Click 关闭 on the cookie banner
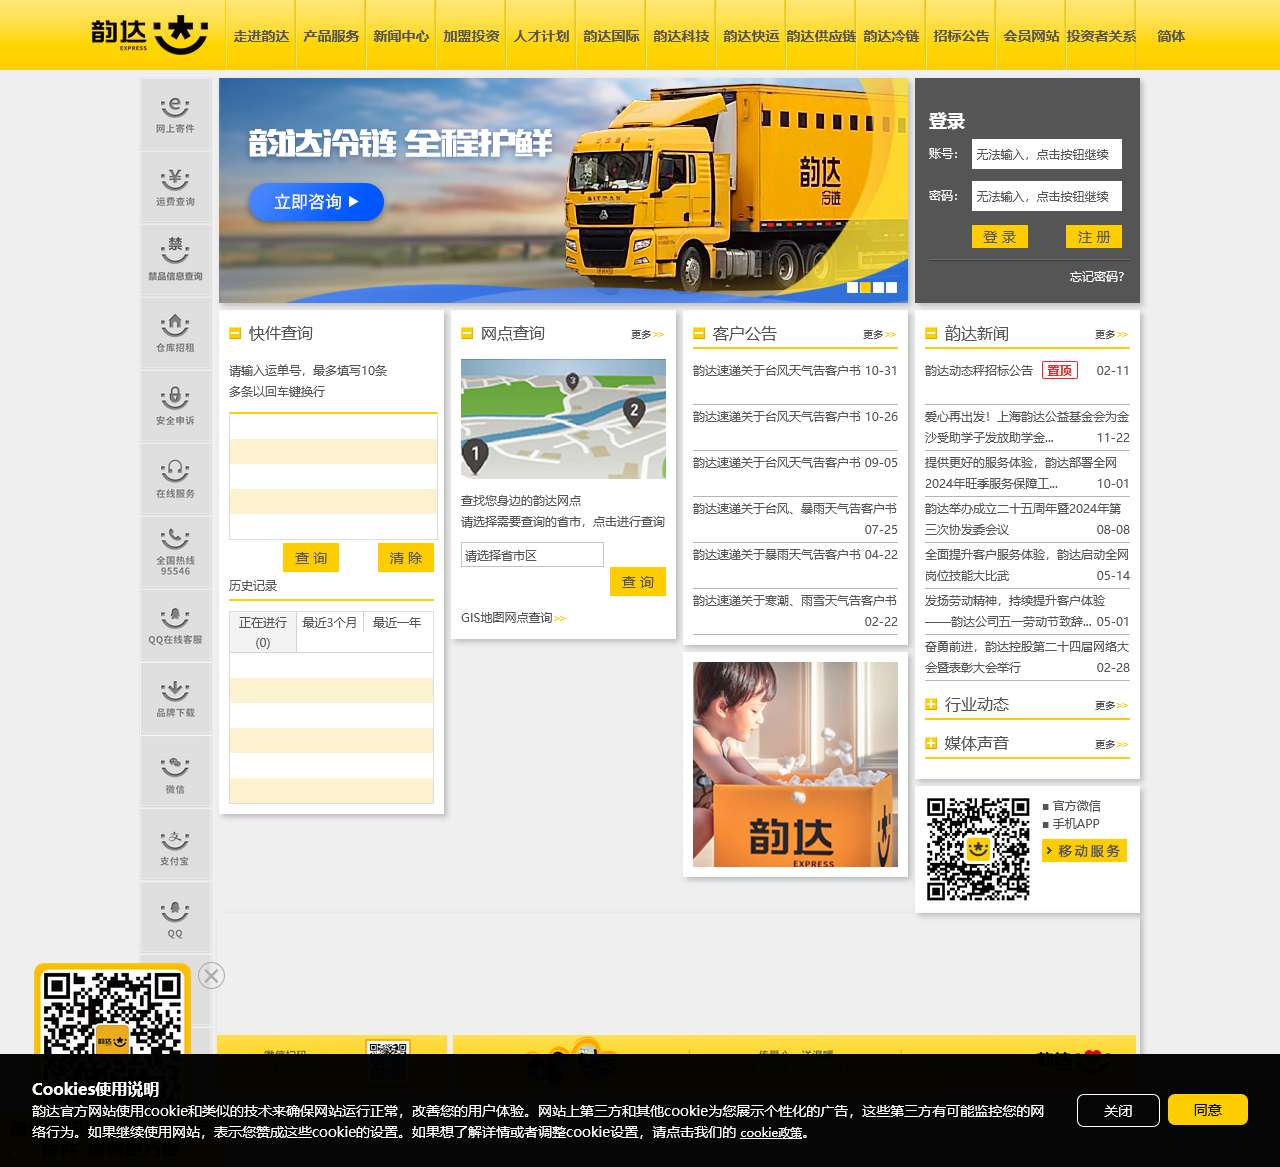The height and width of the screenshot is (1167, 1280). (x=1118, y=1110)
